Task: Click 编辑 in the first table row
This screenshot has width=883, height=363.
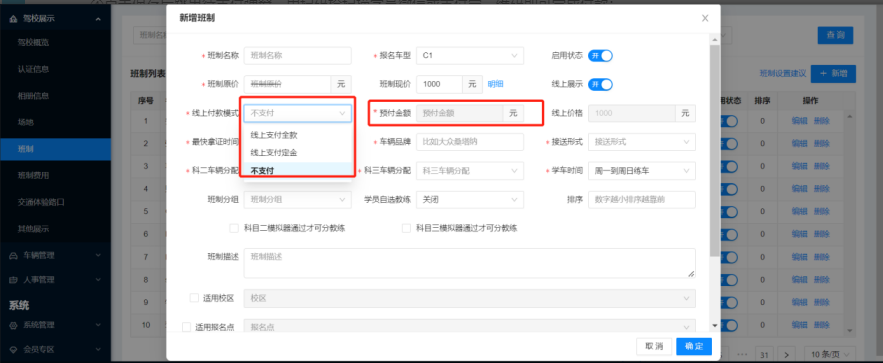Action: [x=799, y=120]
